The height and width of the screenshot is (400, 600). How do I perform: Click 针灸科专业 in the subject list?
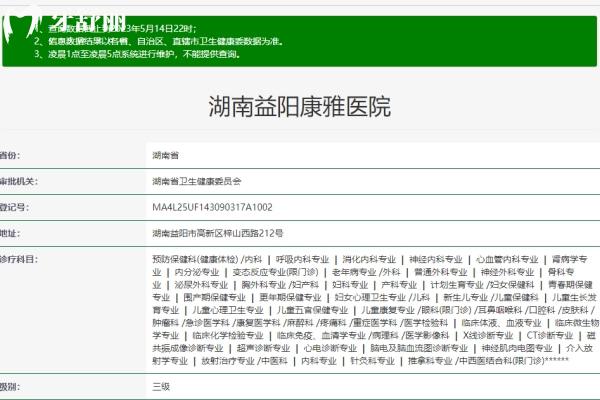click(372, 361)
